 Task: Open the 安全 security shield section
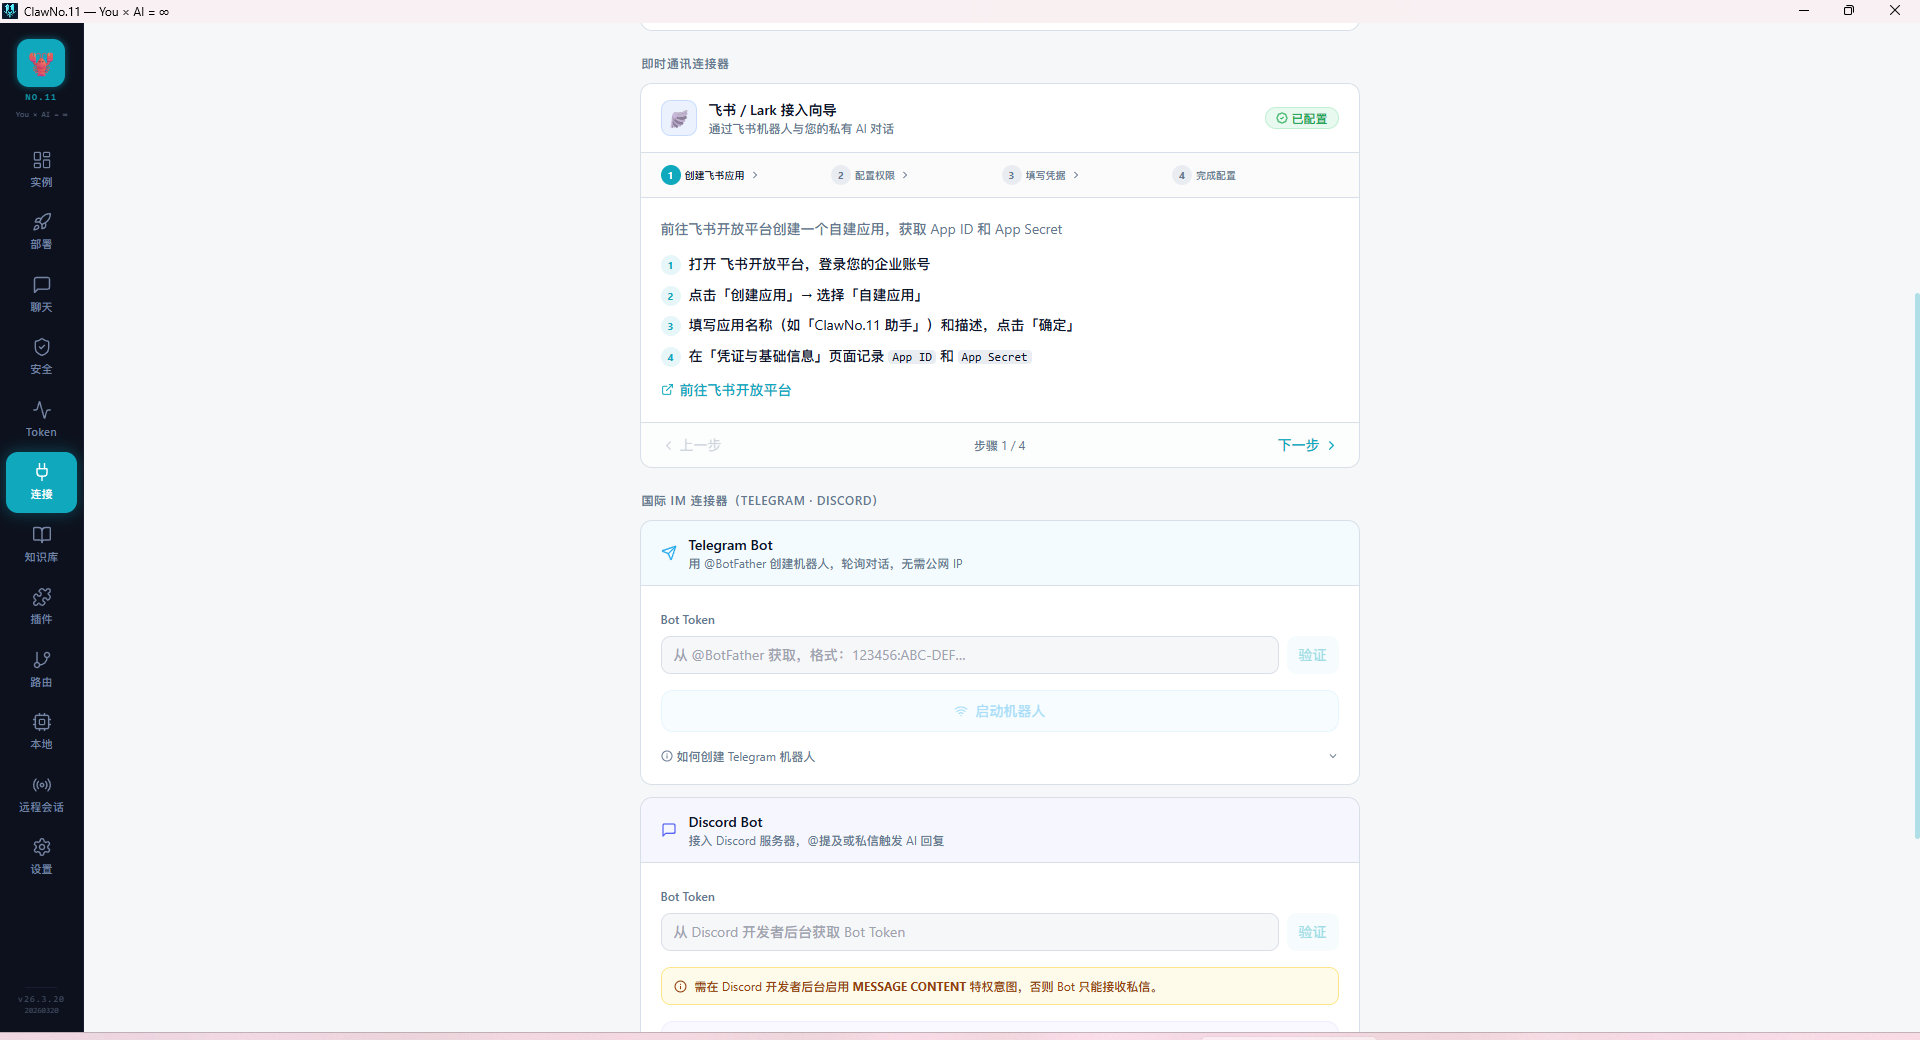pos(41,357)
